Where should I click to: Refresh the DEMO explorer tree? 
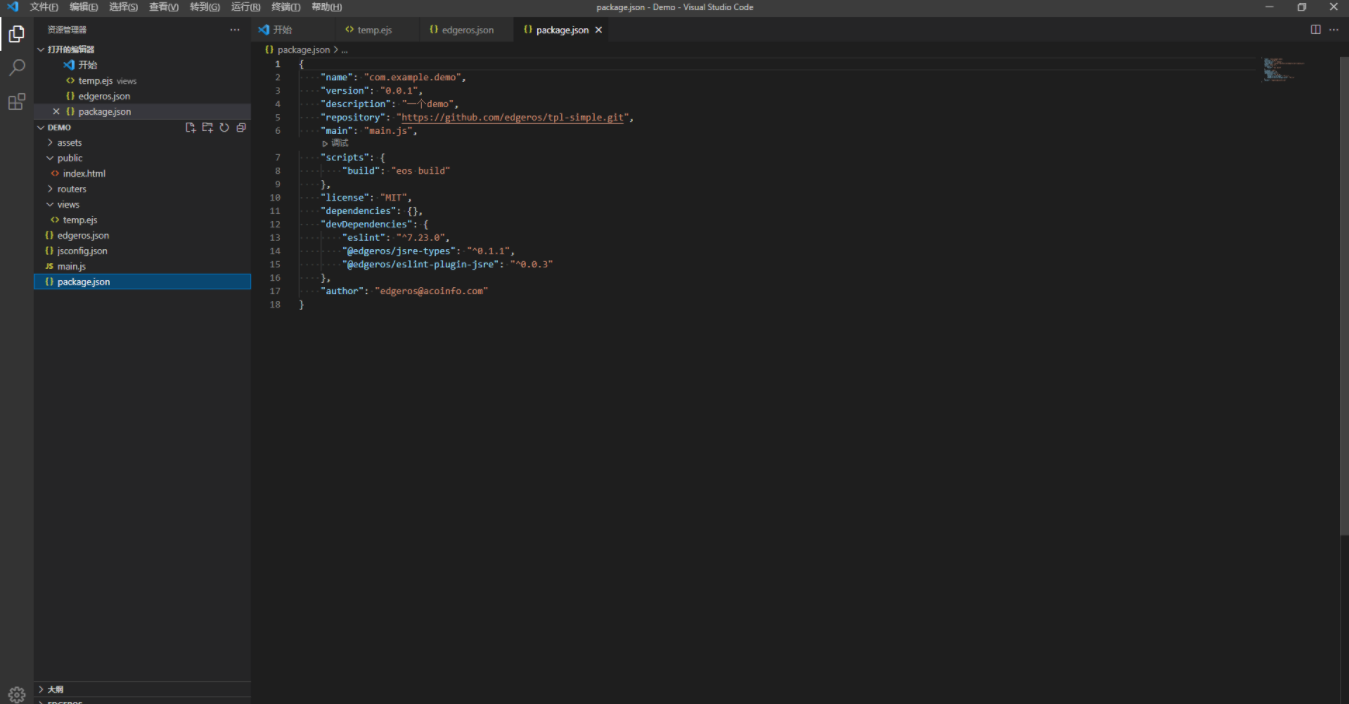pyautogui.click(x=224, y=128)
